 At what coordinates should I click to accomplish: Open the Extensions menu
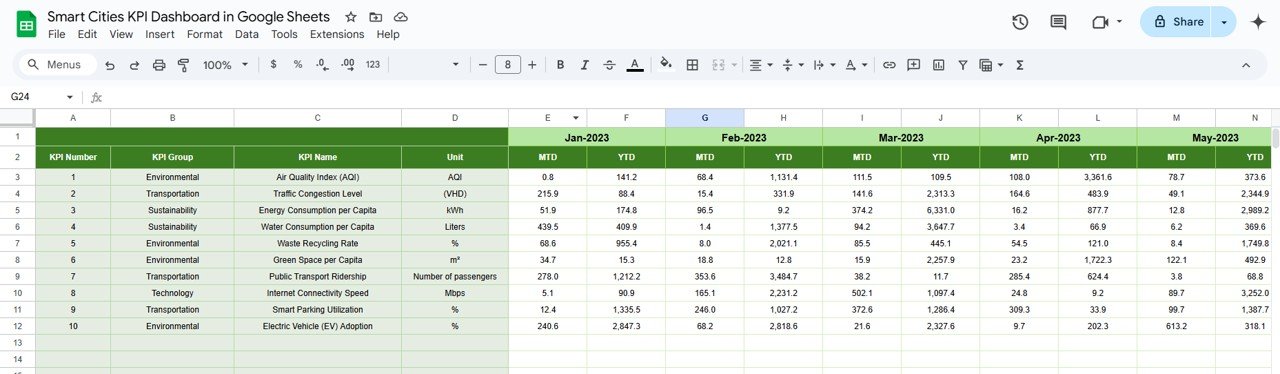[337, 34]
